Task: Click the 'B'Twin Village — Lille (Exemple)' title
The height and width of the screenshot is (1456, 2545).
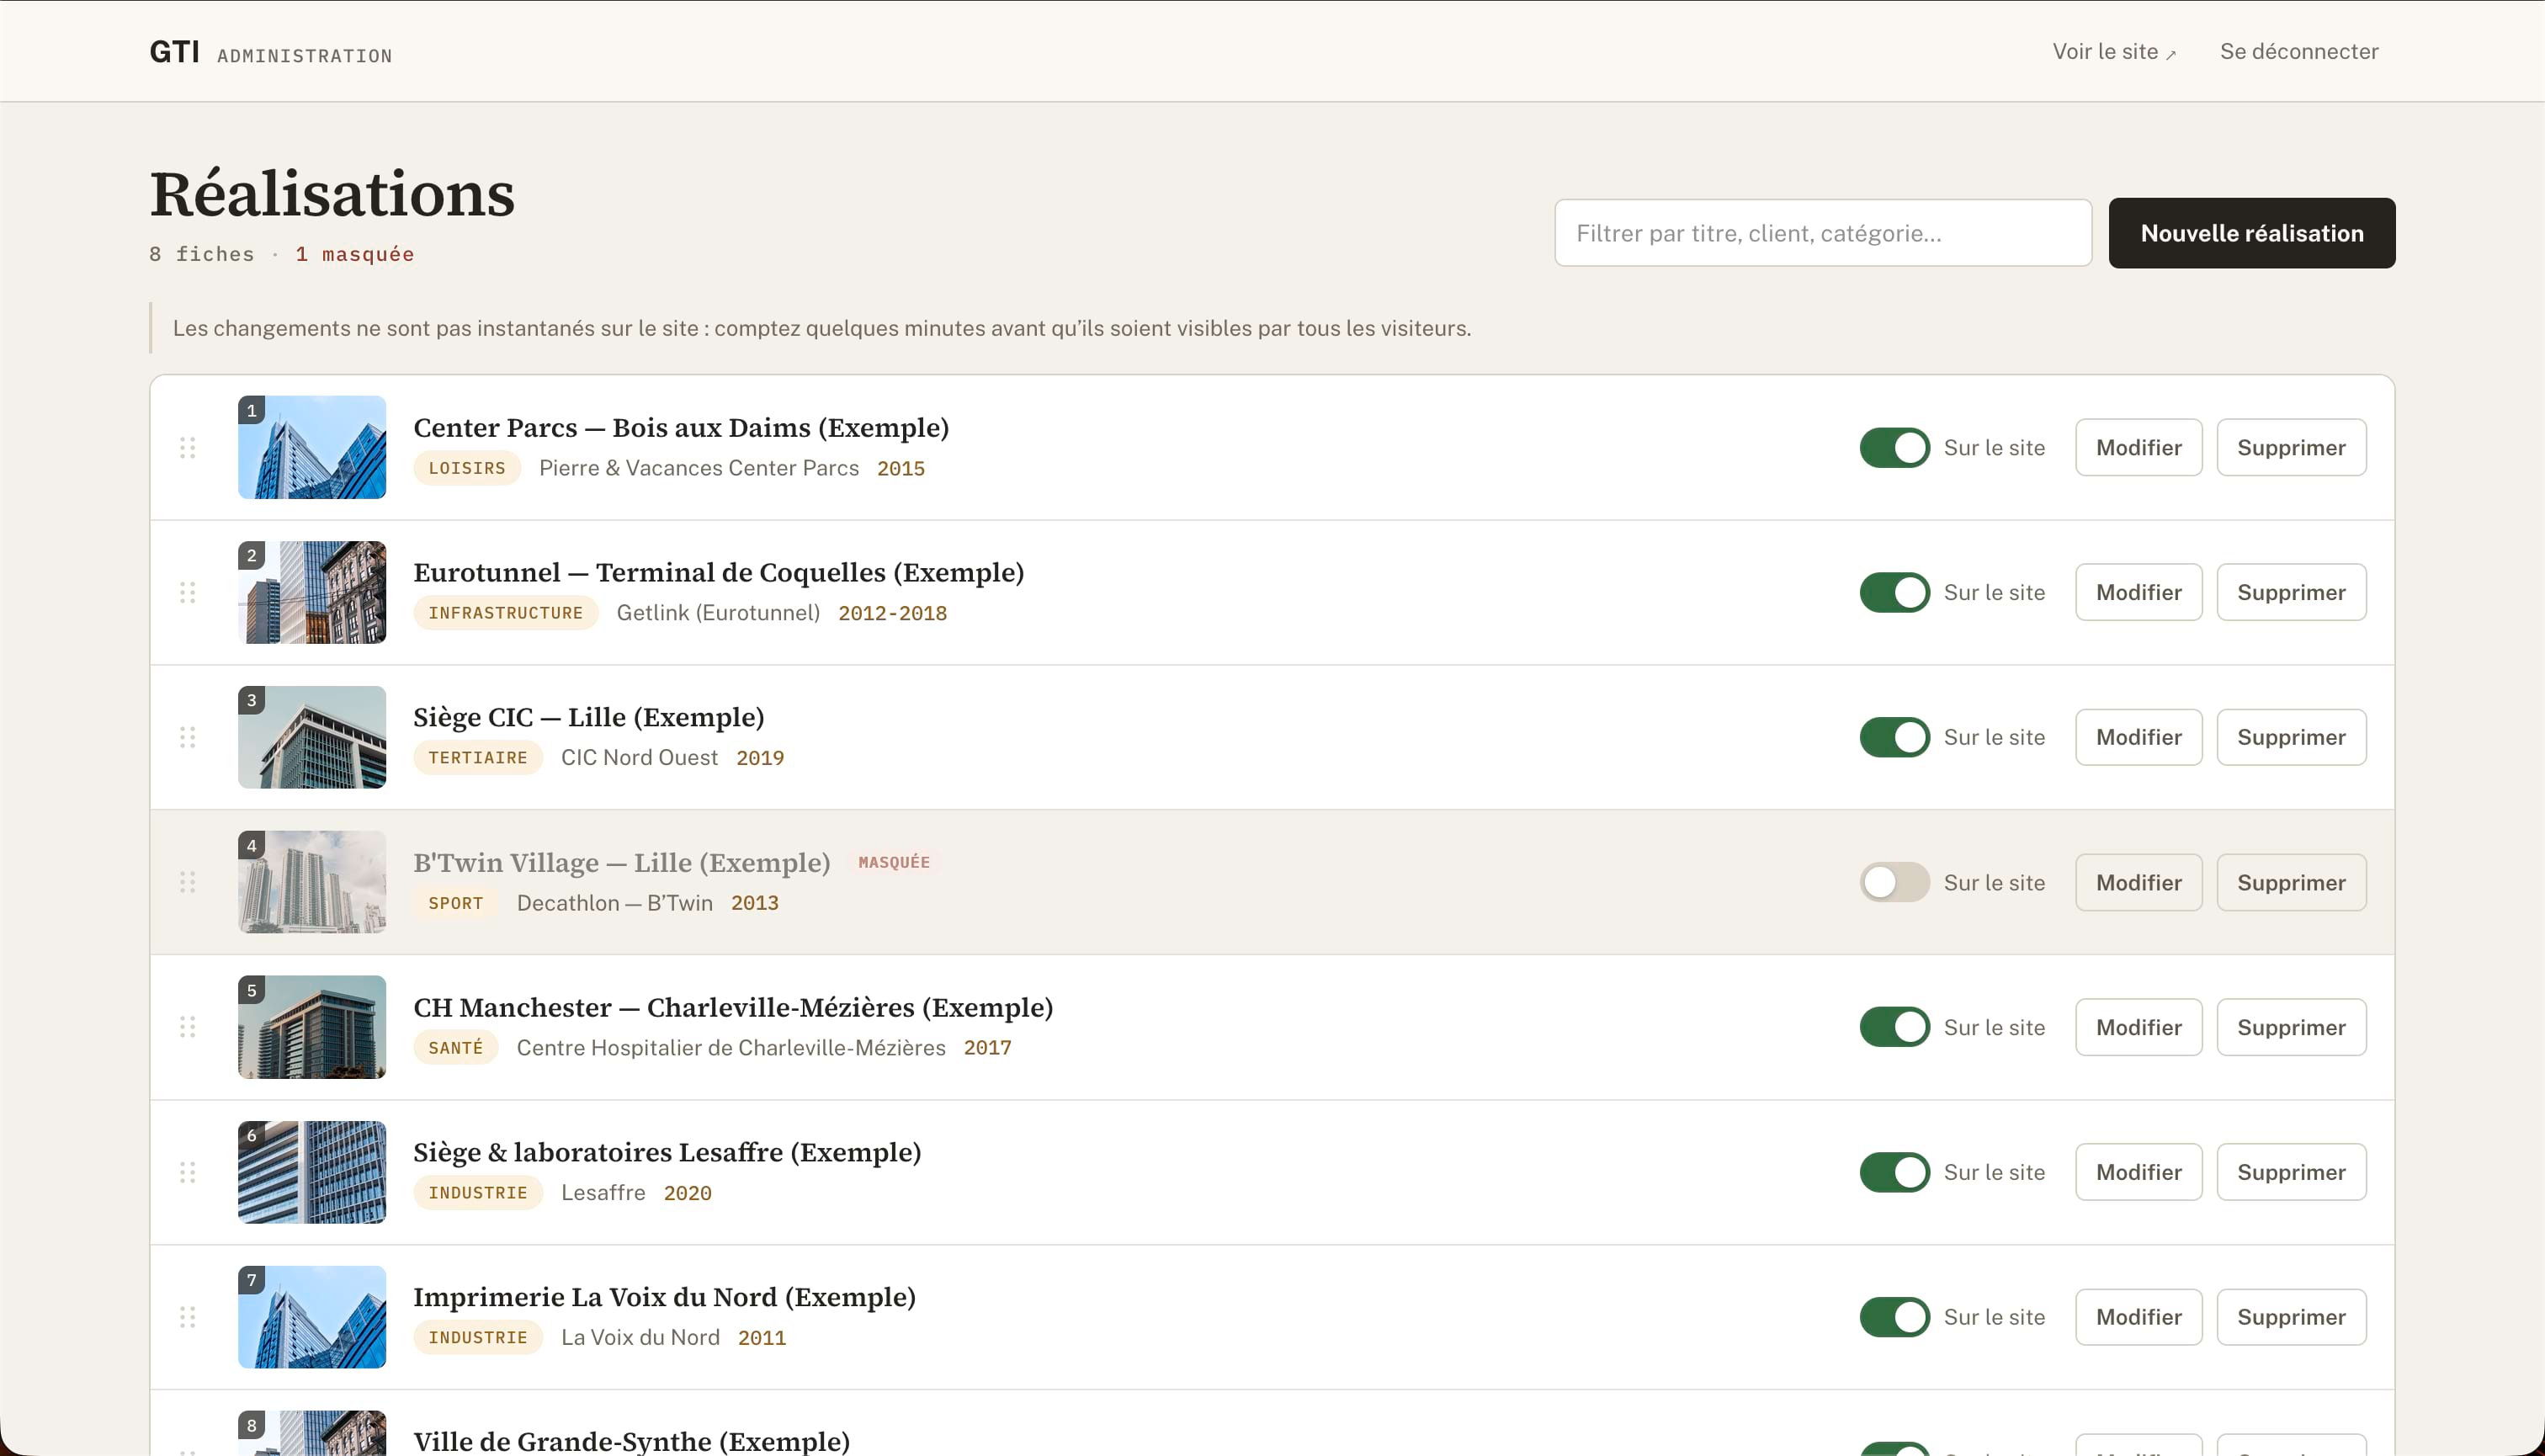Action: tap(622, 863)
